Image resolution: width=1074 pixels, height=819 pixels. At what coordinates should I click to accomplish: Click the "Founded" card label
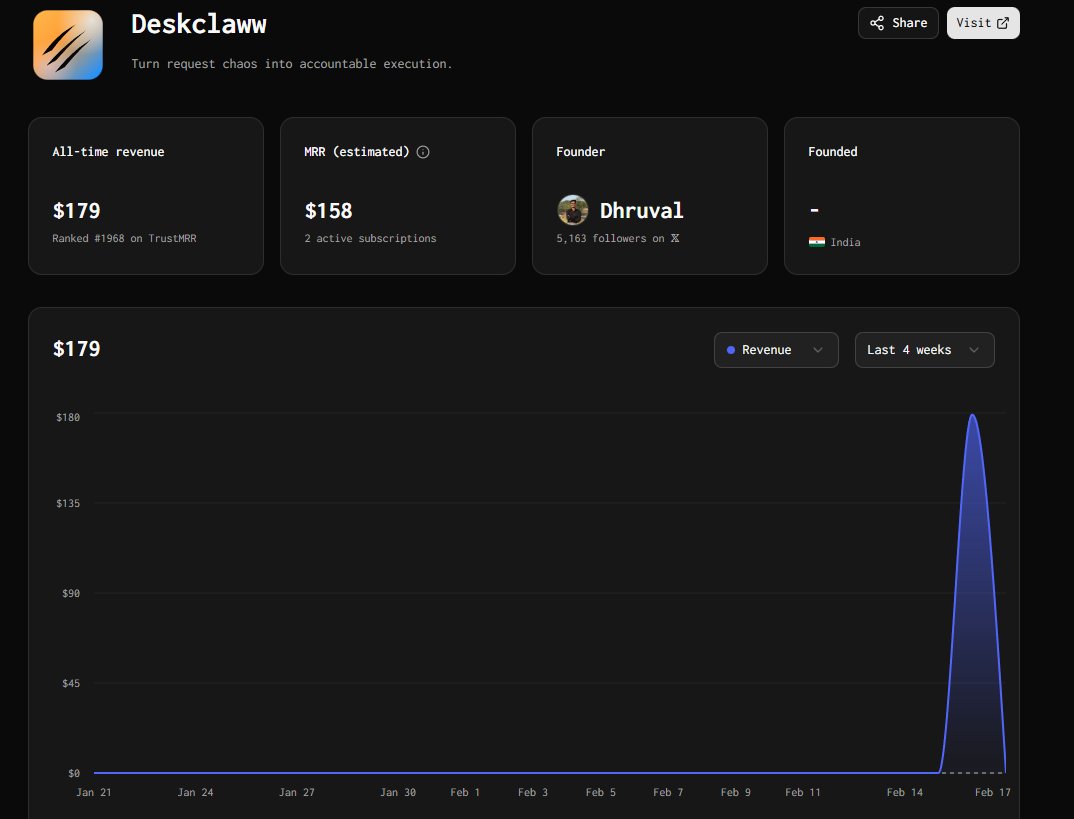coord(832,152)
